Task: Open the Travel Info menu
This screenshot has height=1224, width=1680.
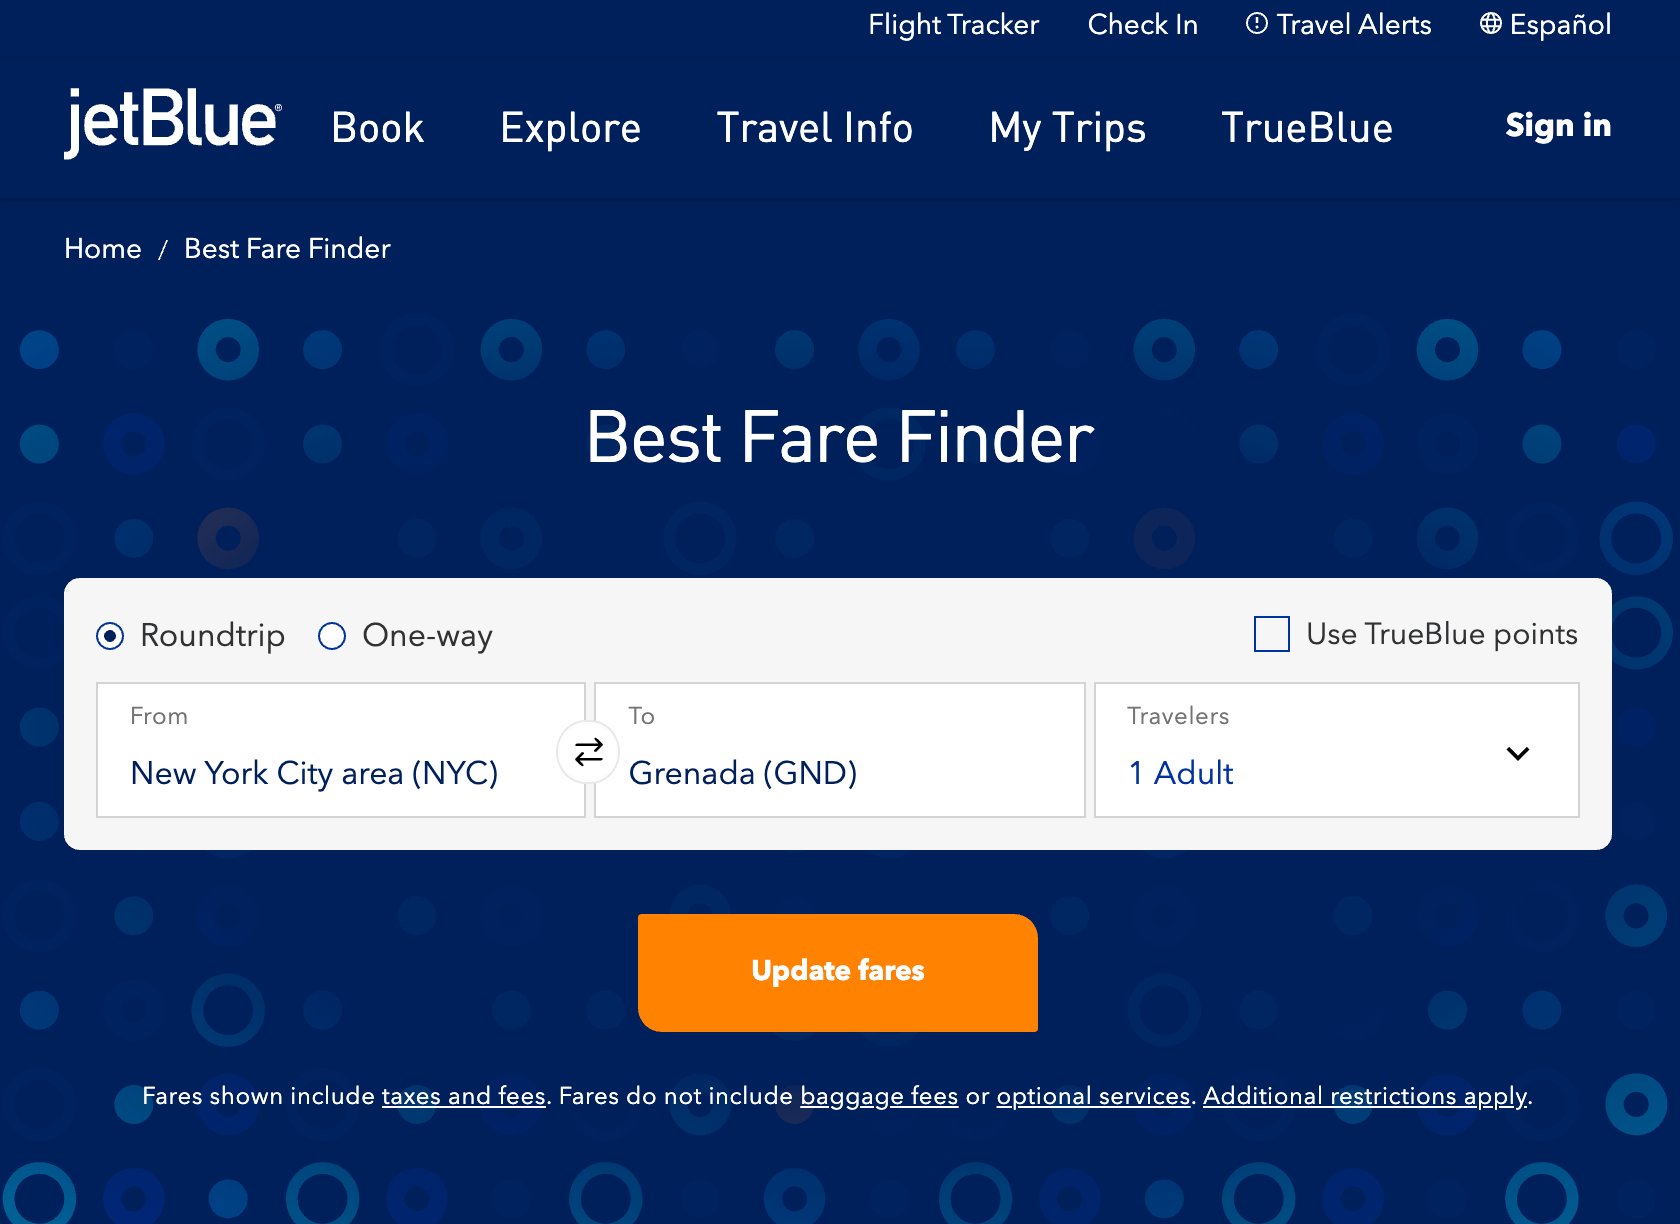Action: point(814,128)
